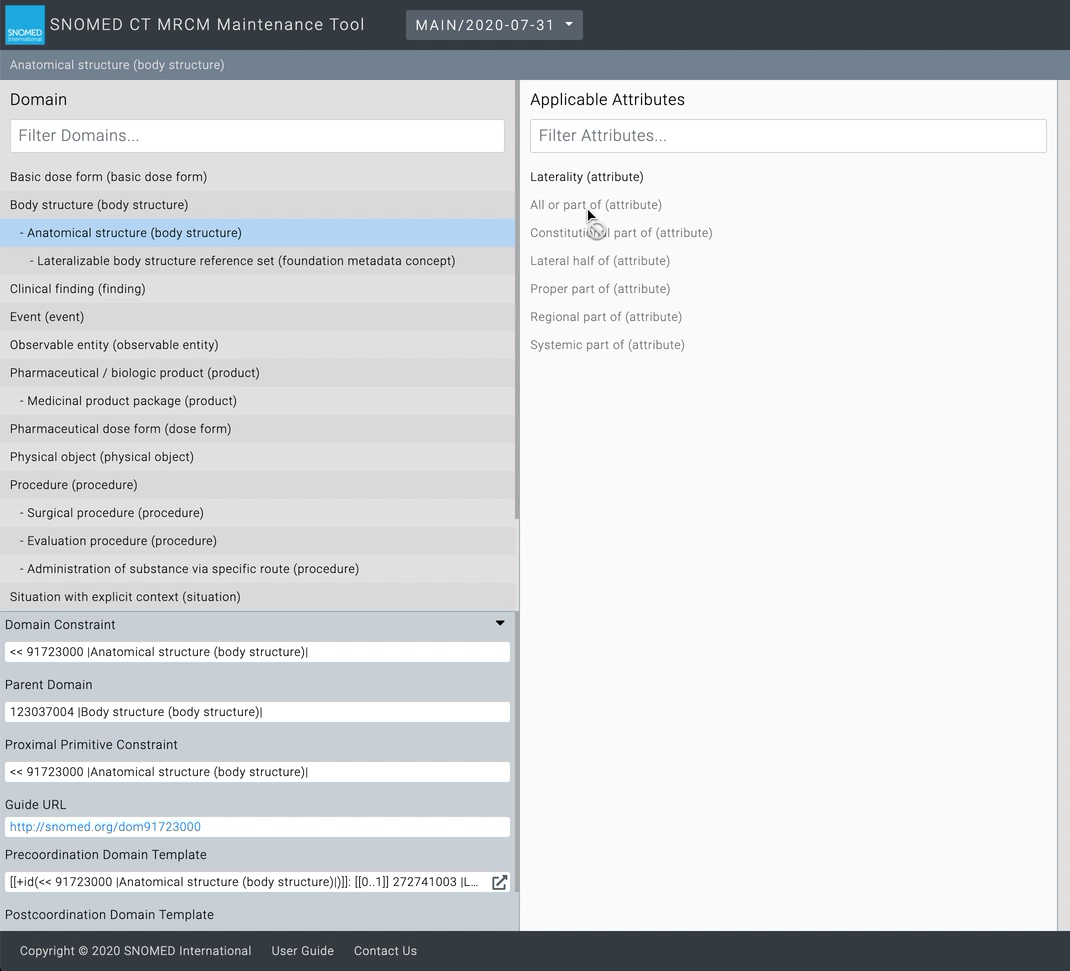Select Medicinal product package domain
This screenshot has height=971, width=1070.
[x=257, y=401]
